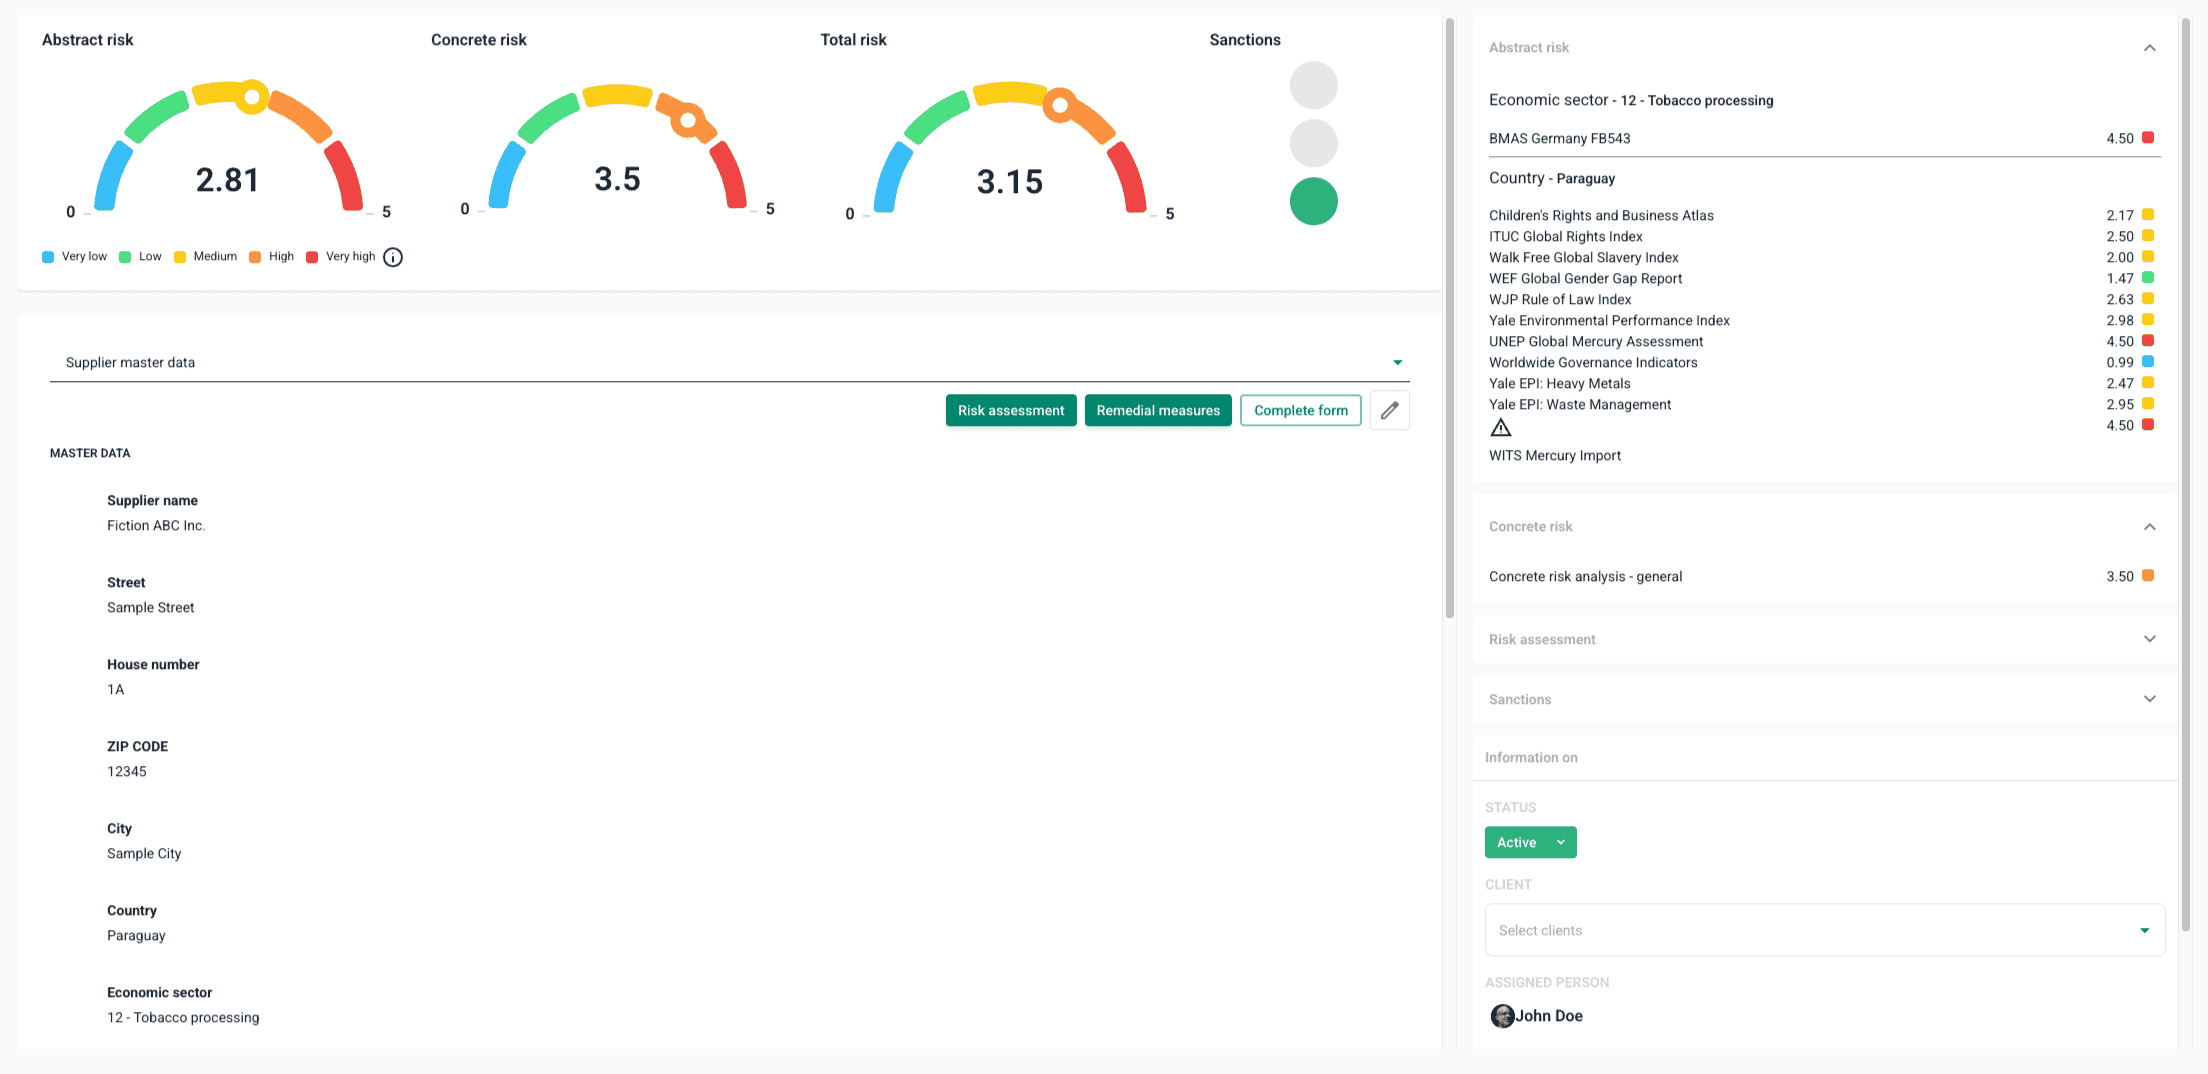Click the 'Very low' legend marker

click(x=47, y=257)
